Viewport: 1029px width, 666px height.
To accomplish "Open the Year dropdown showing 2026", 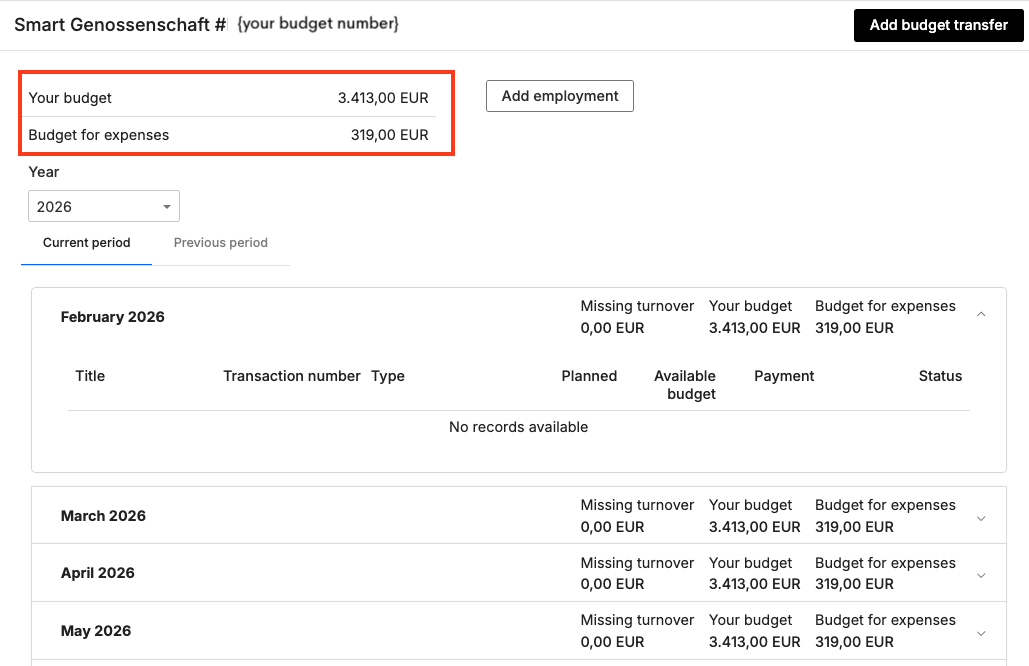I will pyautogui.click(x=104, y=207).
